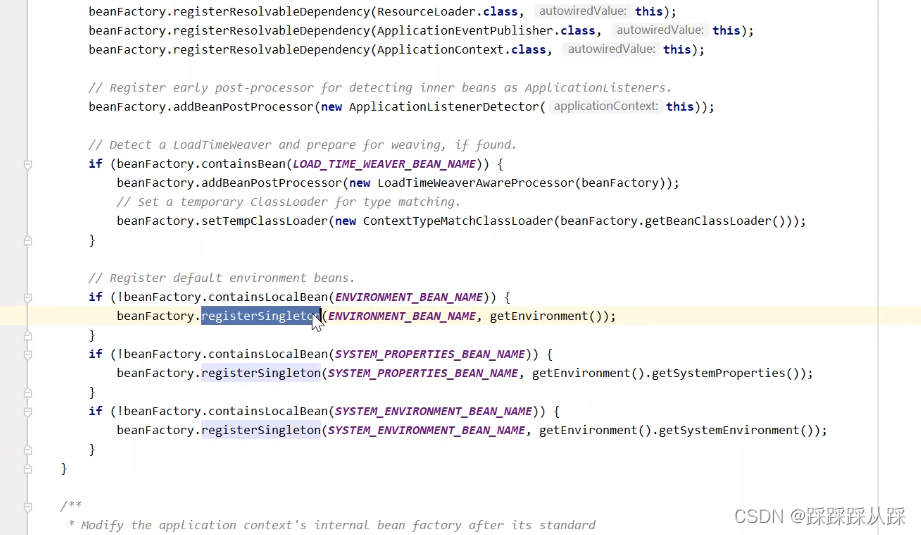Image resolution: width=921 pixels, height=535 pixels.
Task: Click ApplicationListenerDetector constructor name
Action: click(x=443, y=107)
